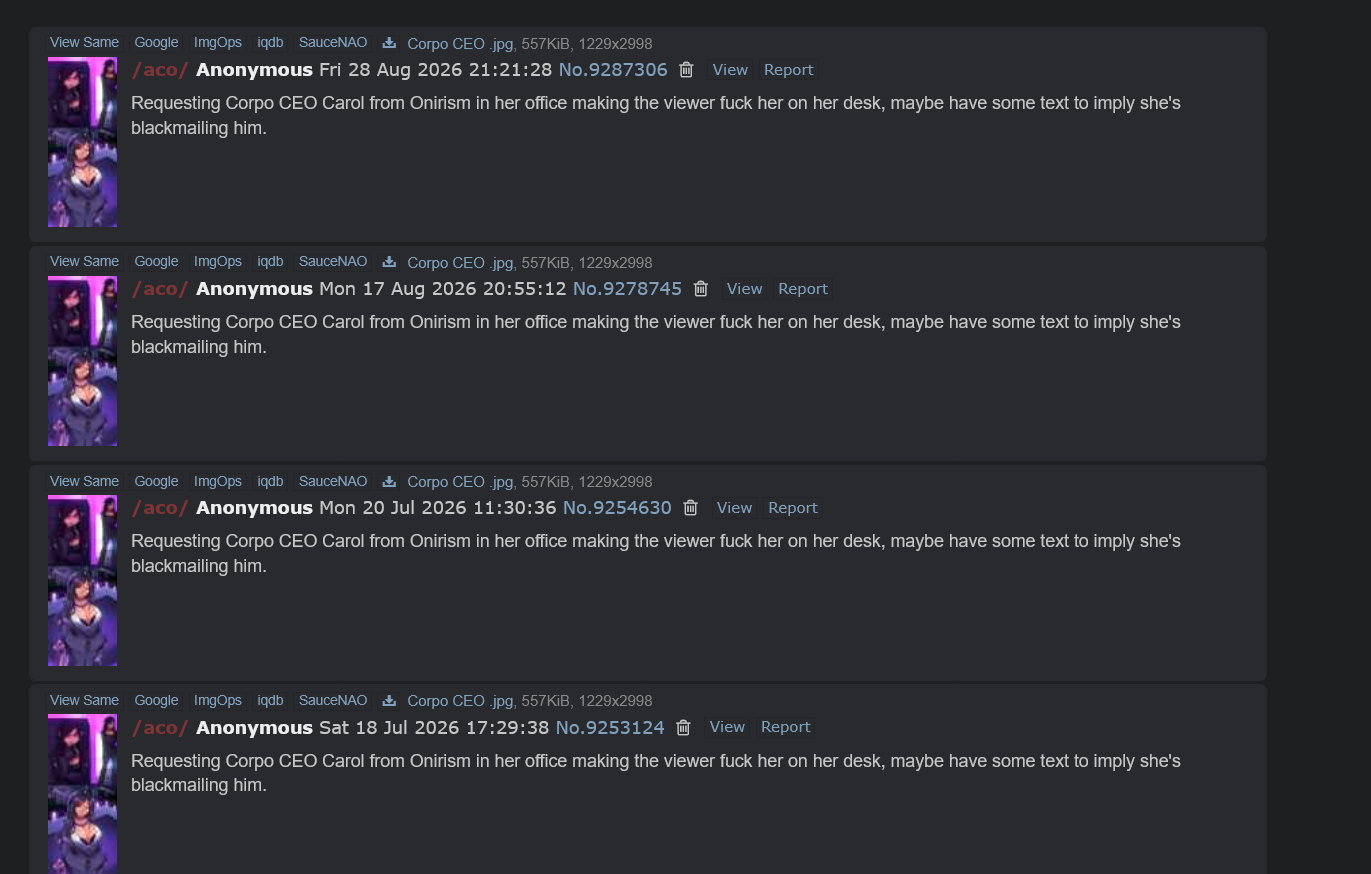
Task: Open /aco/ board link on post No.9254630
Action: point(160,508)
